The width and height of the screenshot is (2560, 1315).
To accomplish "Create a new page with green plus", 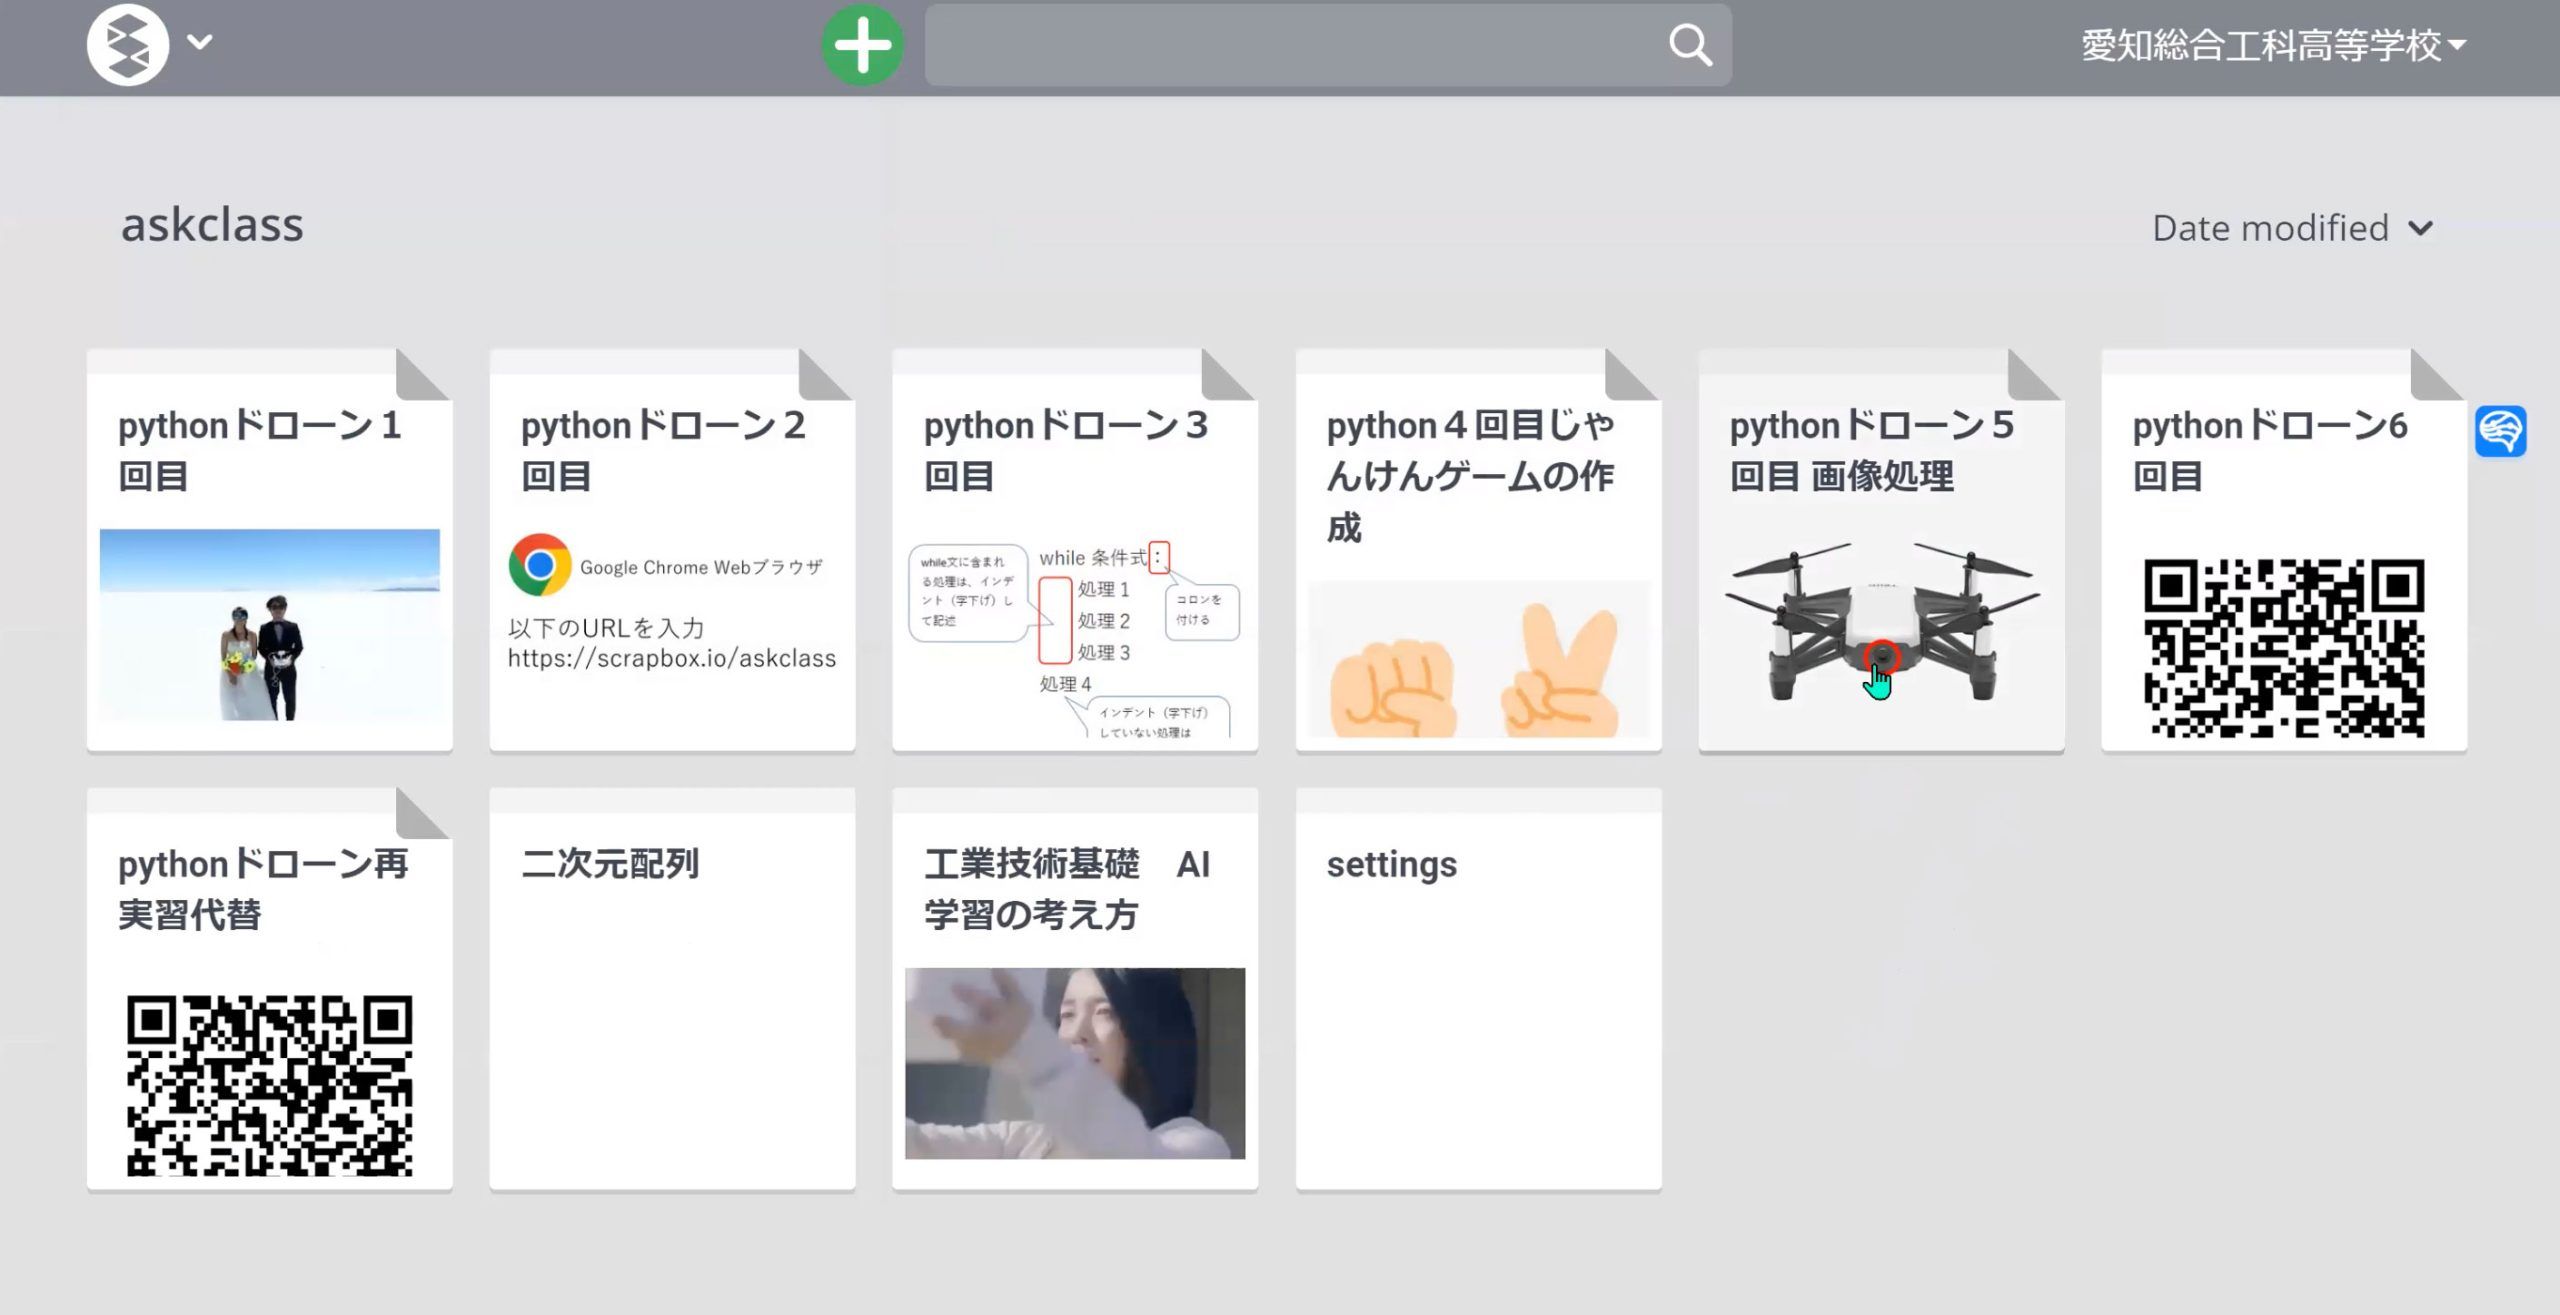I will click(x=862, y=45).
